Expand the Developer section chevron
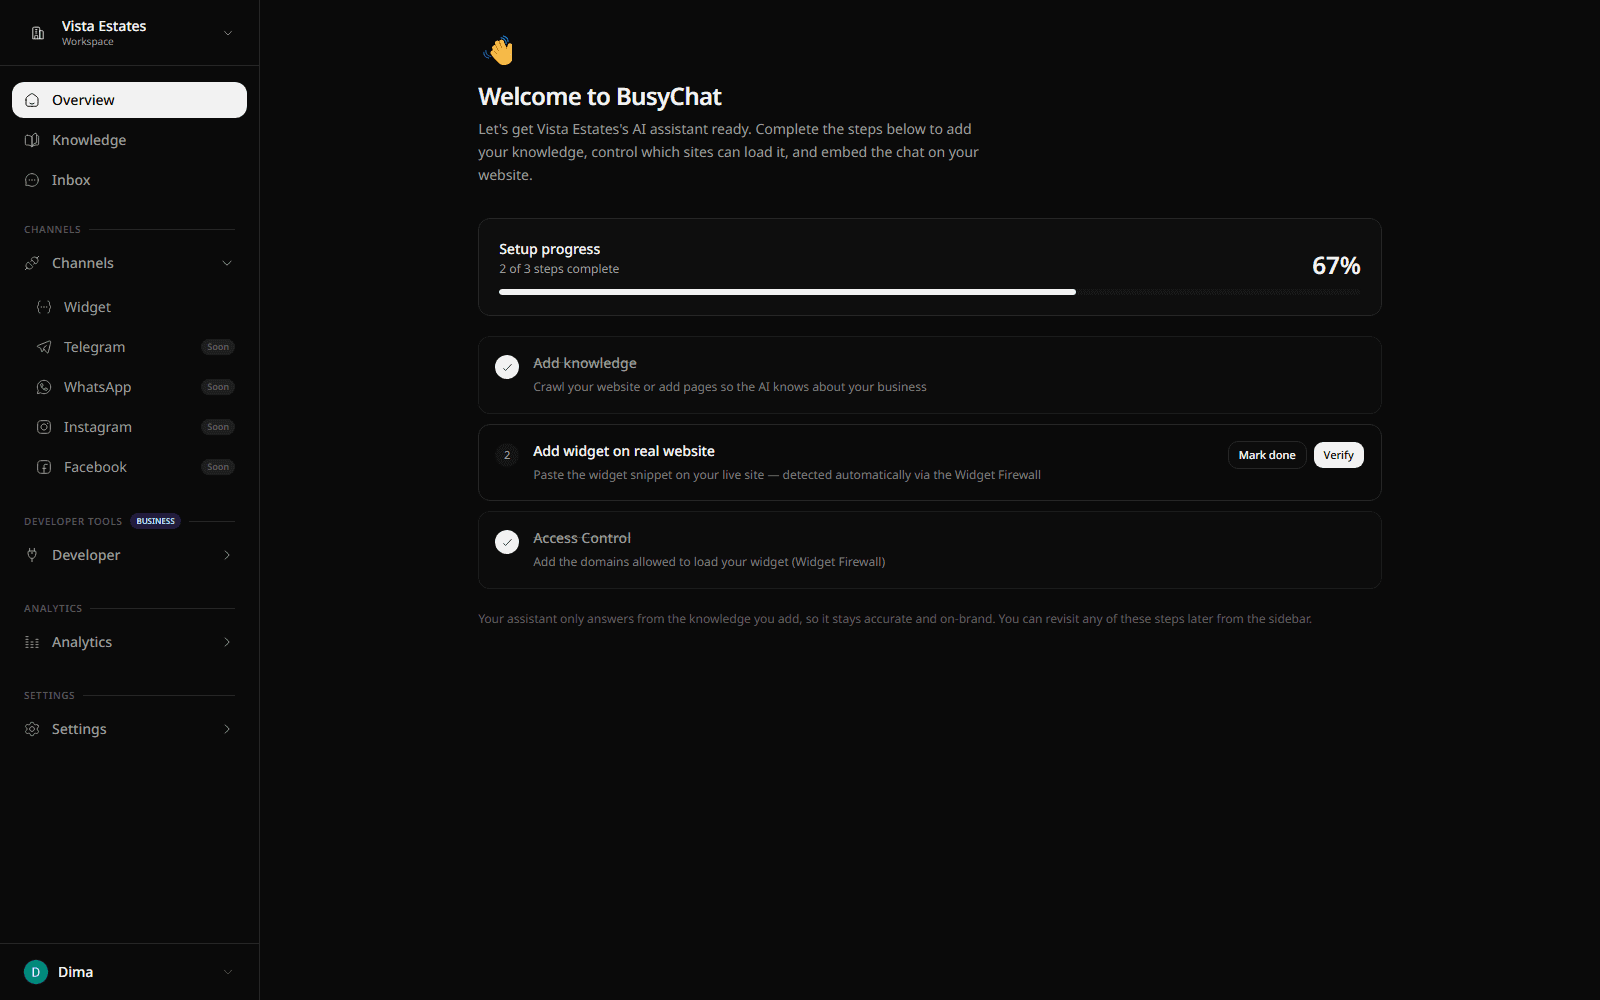Screen dimensions: 1600x1000 pos(227,555)
